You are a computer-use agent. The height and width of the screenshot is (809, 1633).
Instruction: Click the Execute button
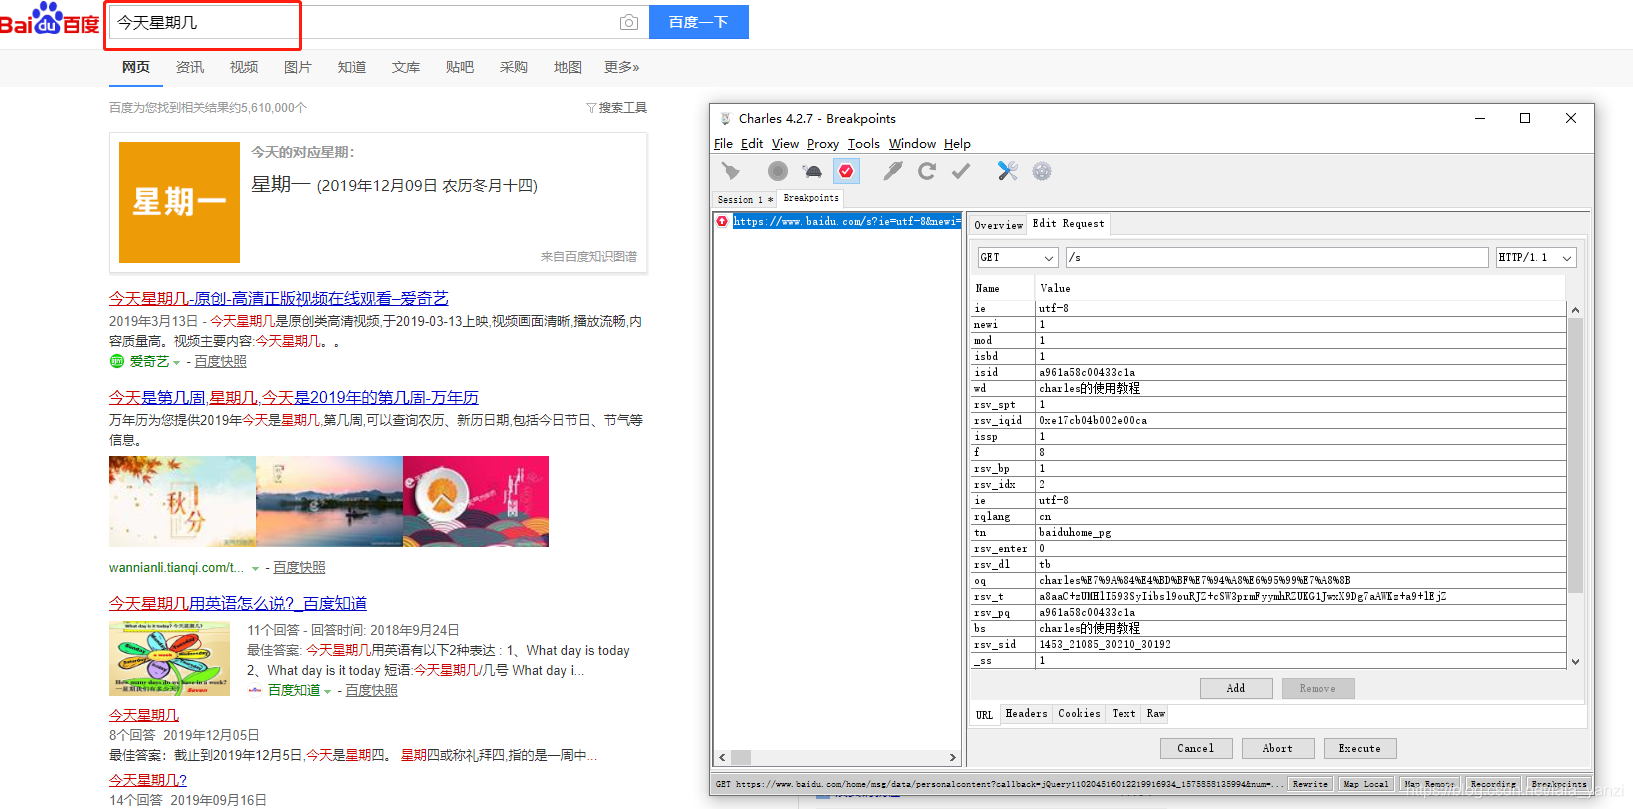pos(1360,748)
